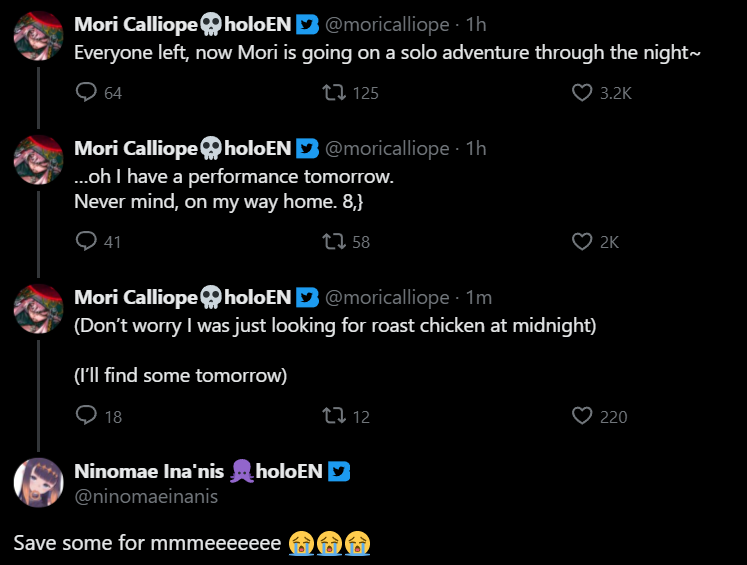Click the 1m timestamp on third tweet
The width and height of the screenshot is (747, 565).
479,298
